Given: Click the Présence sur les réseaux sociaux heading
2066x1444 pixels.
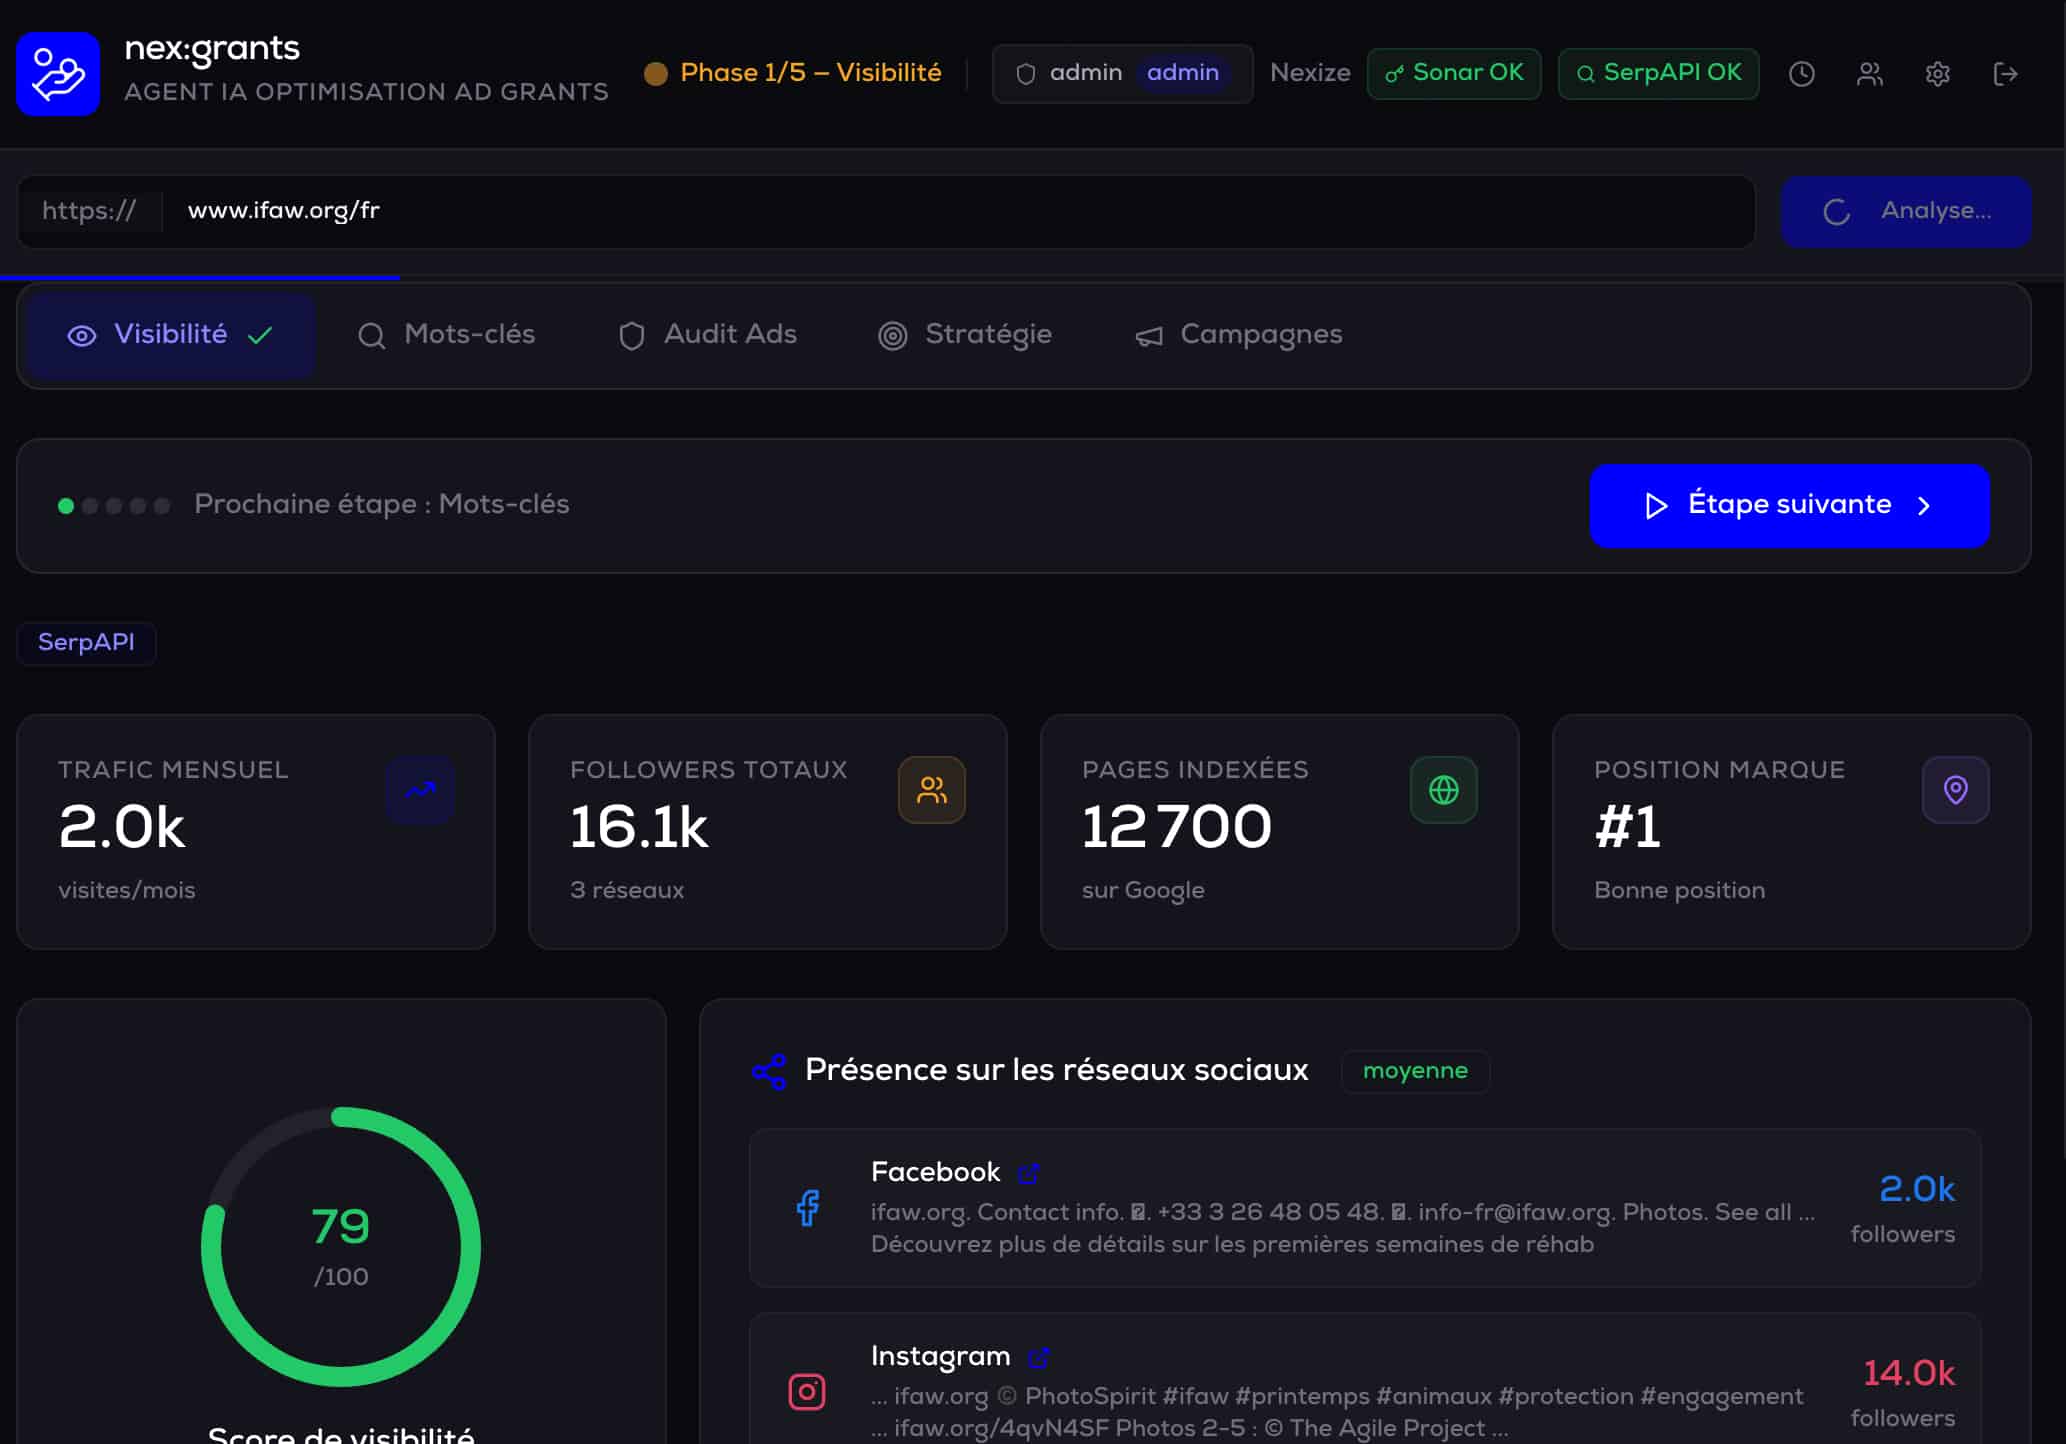Looking at the screenshot, I should [1056, 1071].
